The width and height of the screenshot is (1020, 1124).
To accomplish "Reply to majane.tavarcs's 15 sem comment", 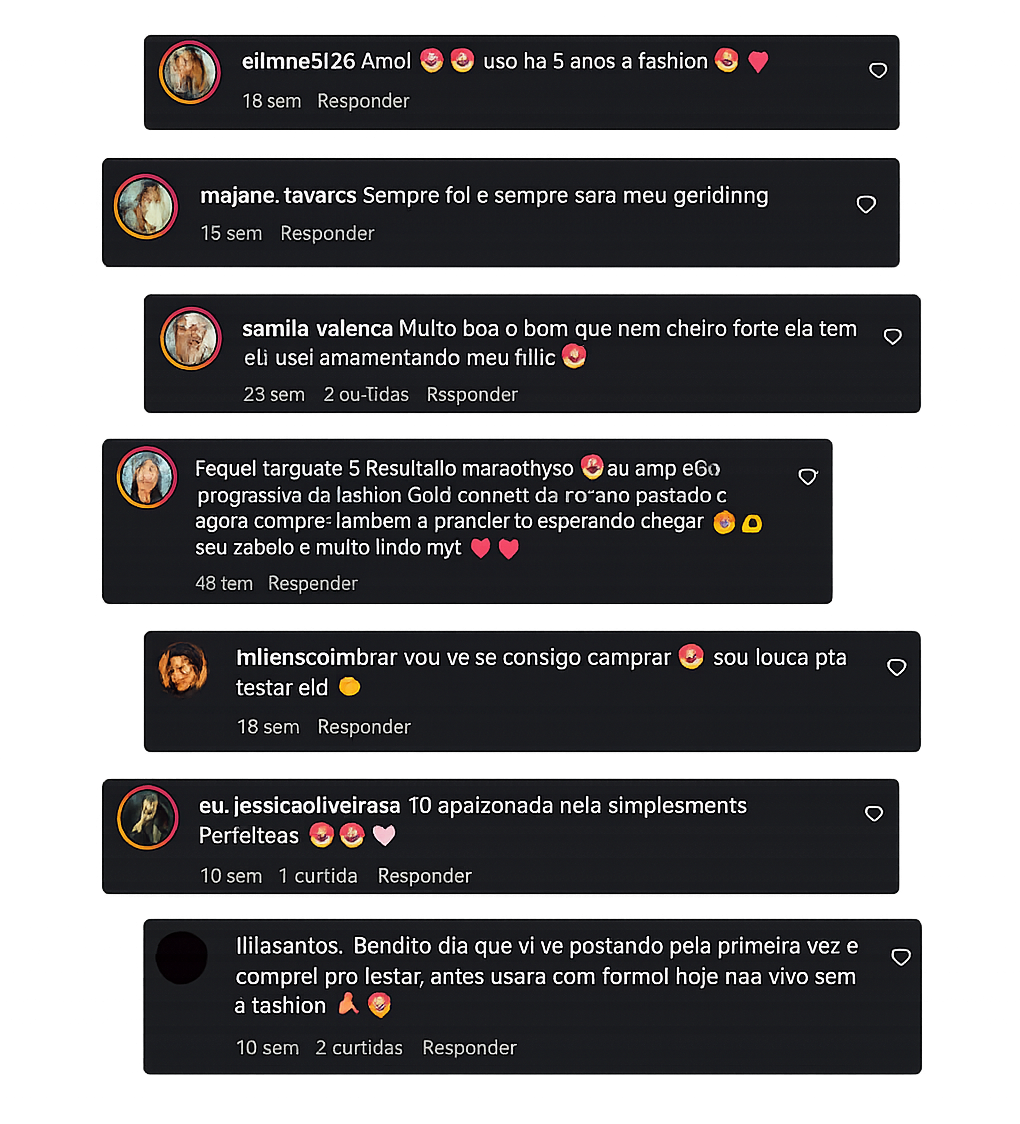I will [x=327, y=233].
